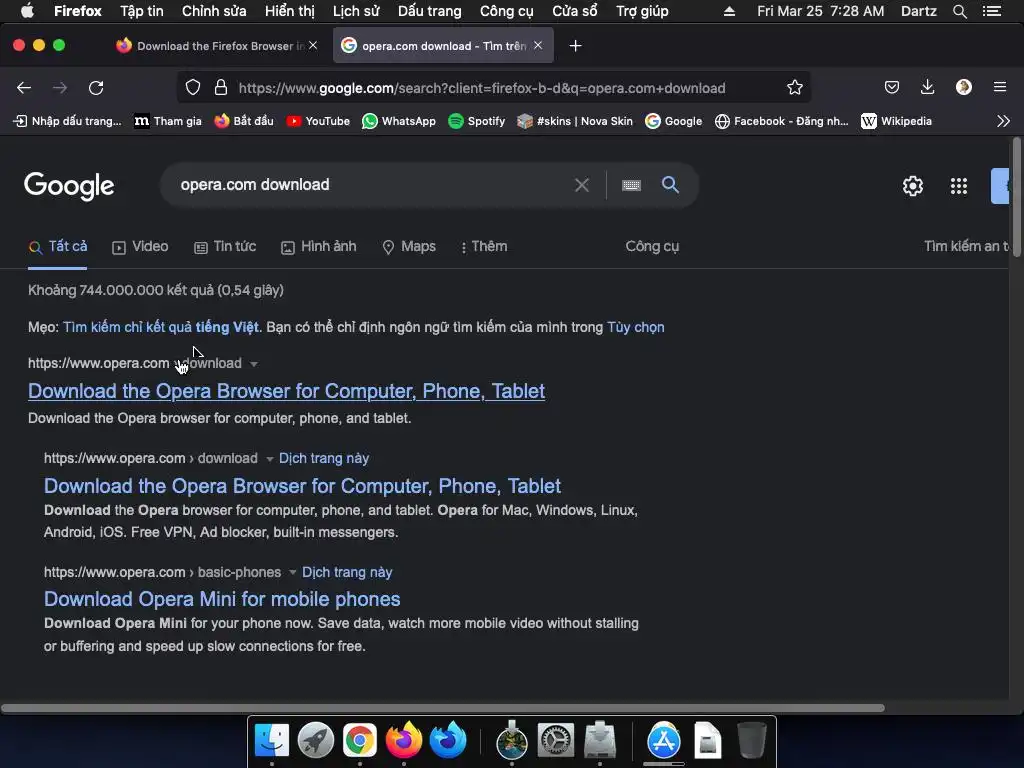Open Launchpad rocket icon in Dock
1024x768 pixels.
[x=315, y=740]
